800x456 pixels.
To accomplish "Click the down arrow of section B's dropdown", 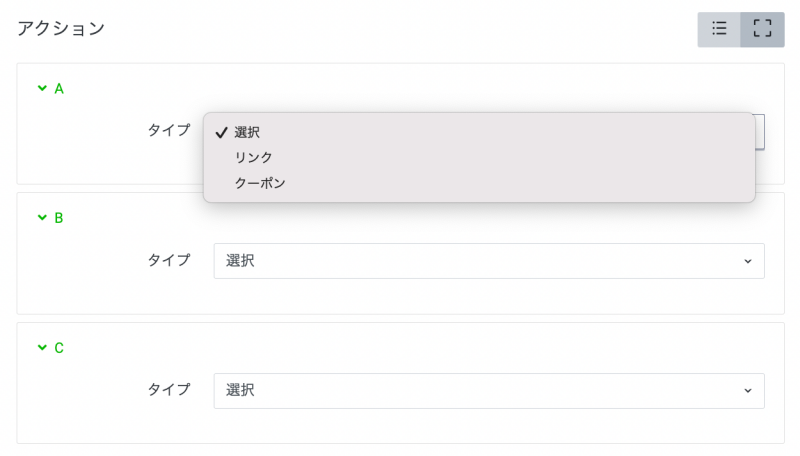I will pos(747,261).
